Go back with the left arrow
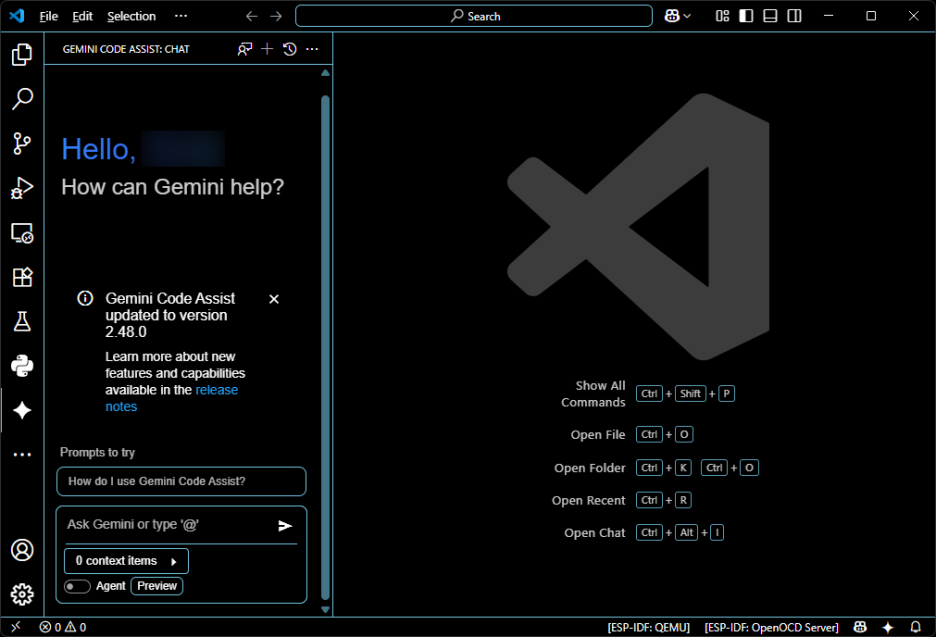936x637 pixels. pos(251,16)
